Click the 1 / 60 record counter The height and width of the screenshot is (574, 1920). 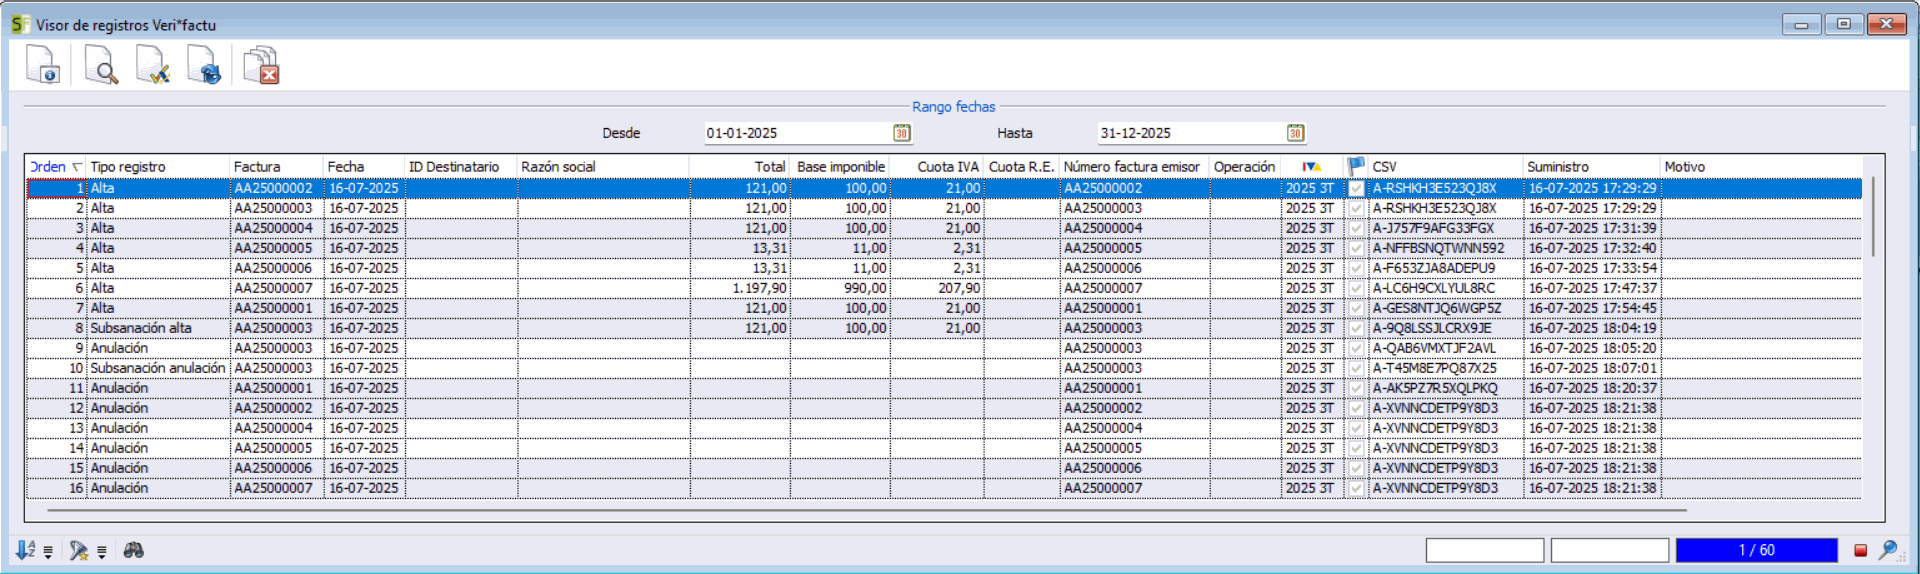pos(1757,550)
